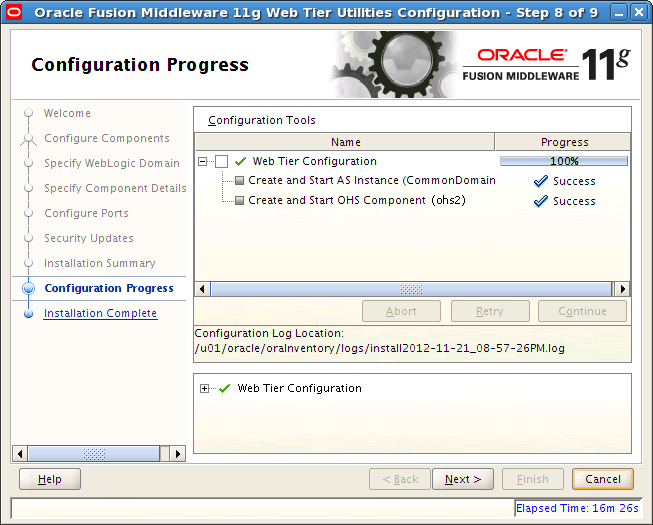This screenshot has width=653, height=525.
Task: Click the Security Updates step circle marker
Action: (28, 238)
